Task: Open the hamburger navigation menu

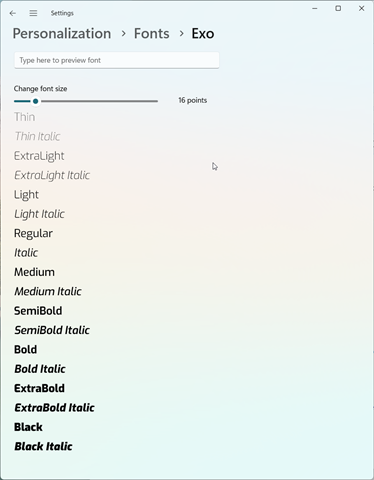Action: pyautogui.click(x=33, y=13)
